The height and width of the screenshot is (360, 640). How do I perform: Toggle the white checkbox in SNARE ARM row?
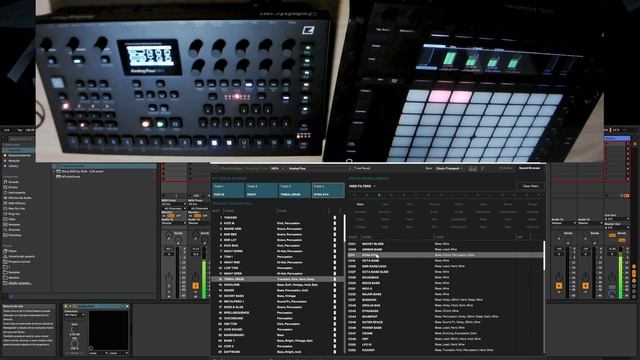tap(335, 229)
